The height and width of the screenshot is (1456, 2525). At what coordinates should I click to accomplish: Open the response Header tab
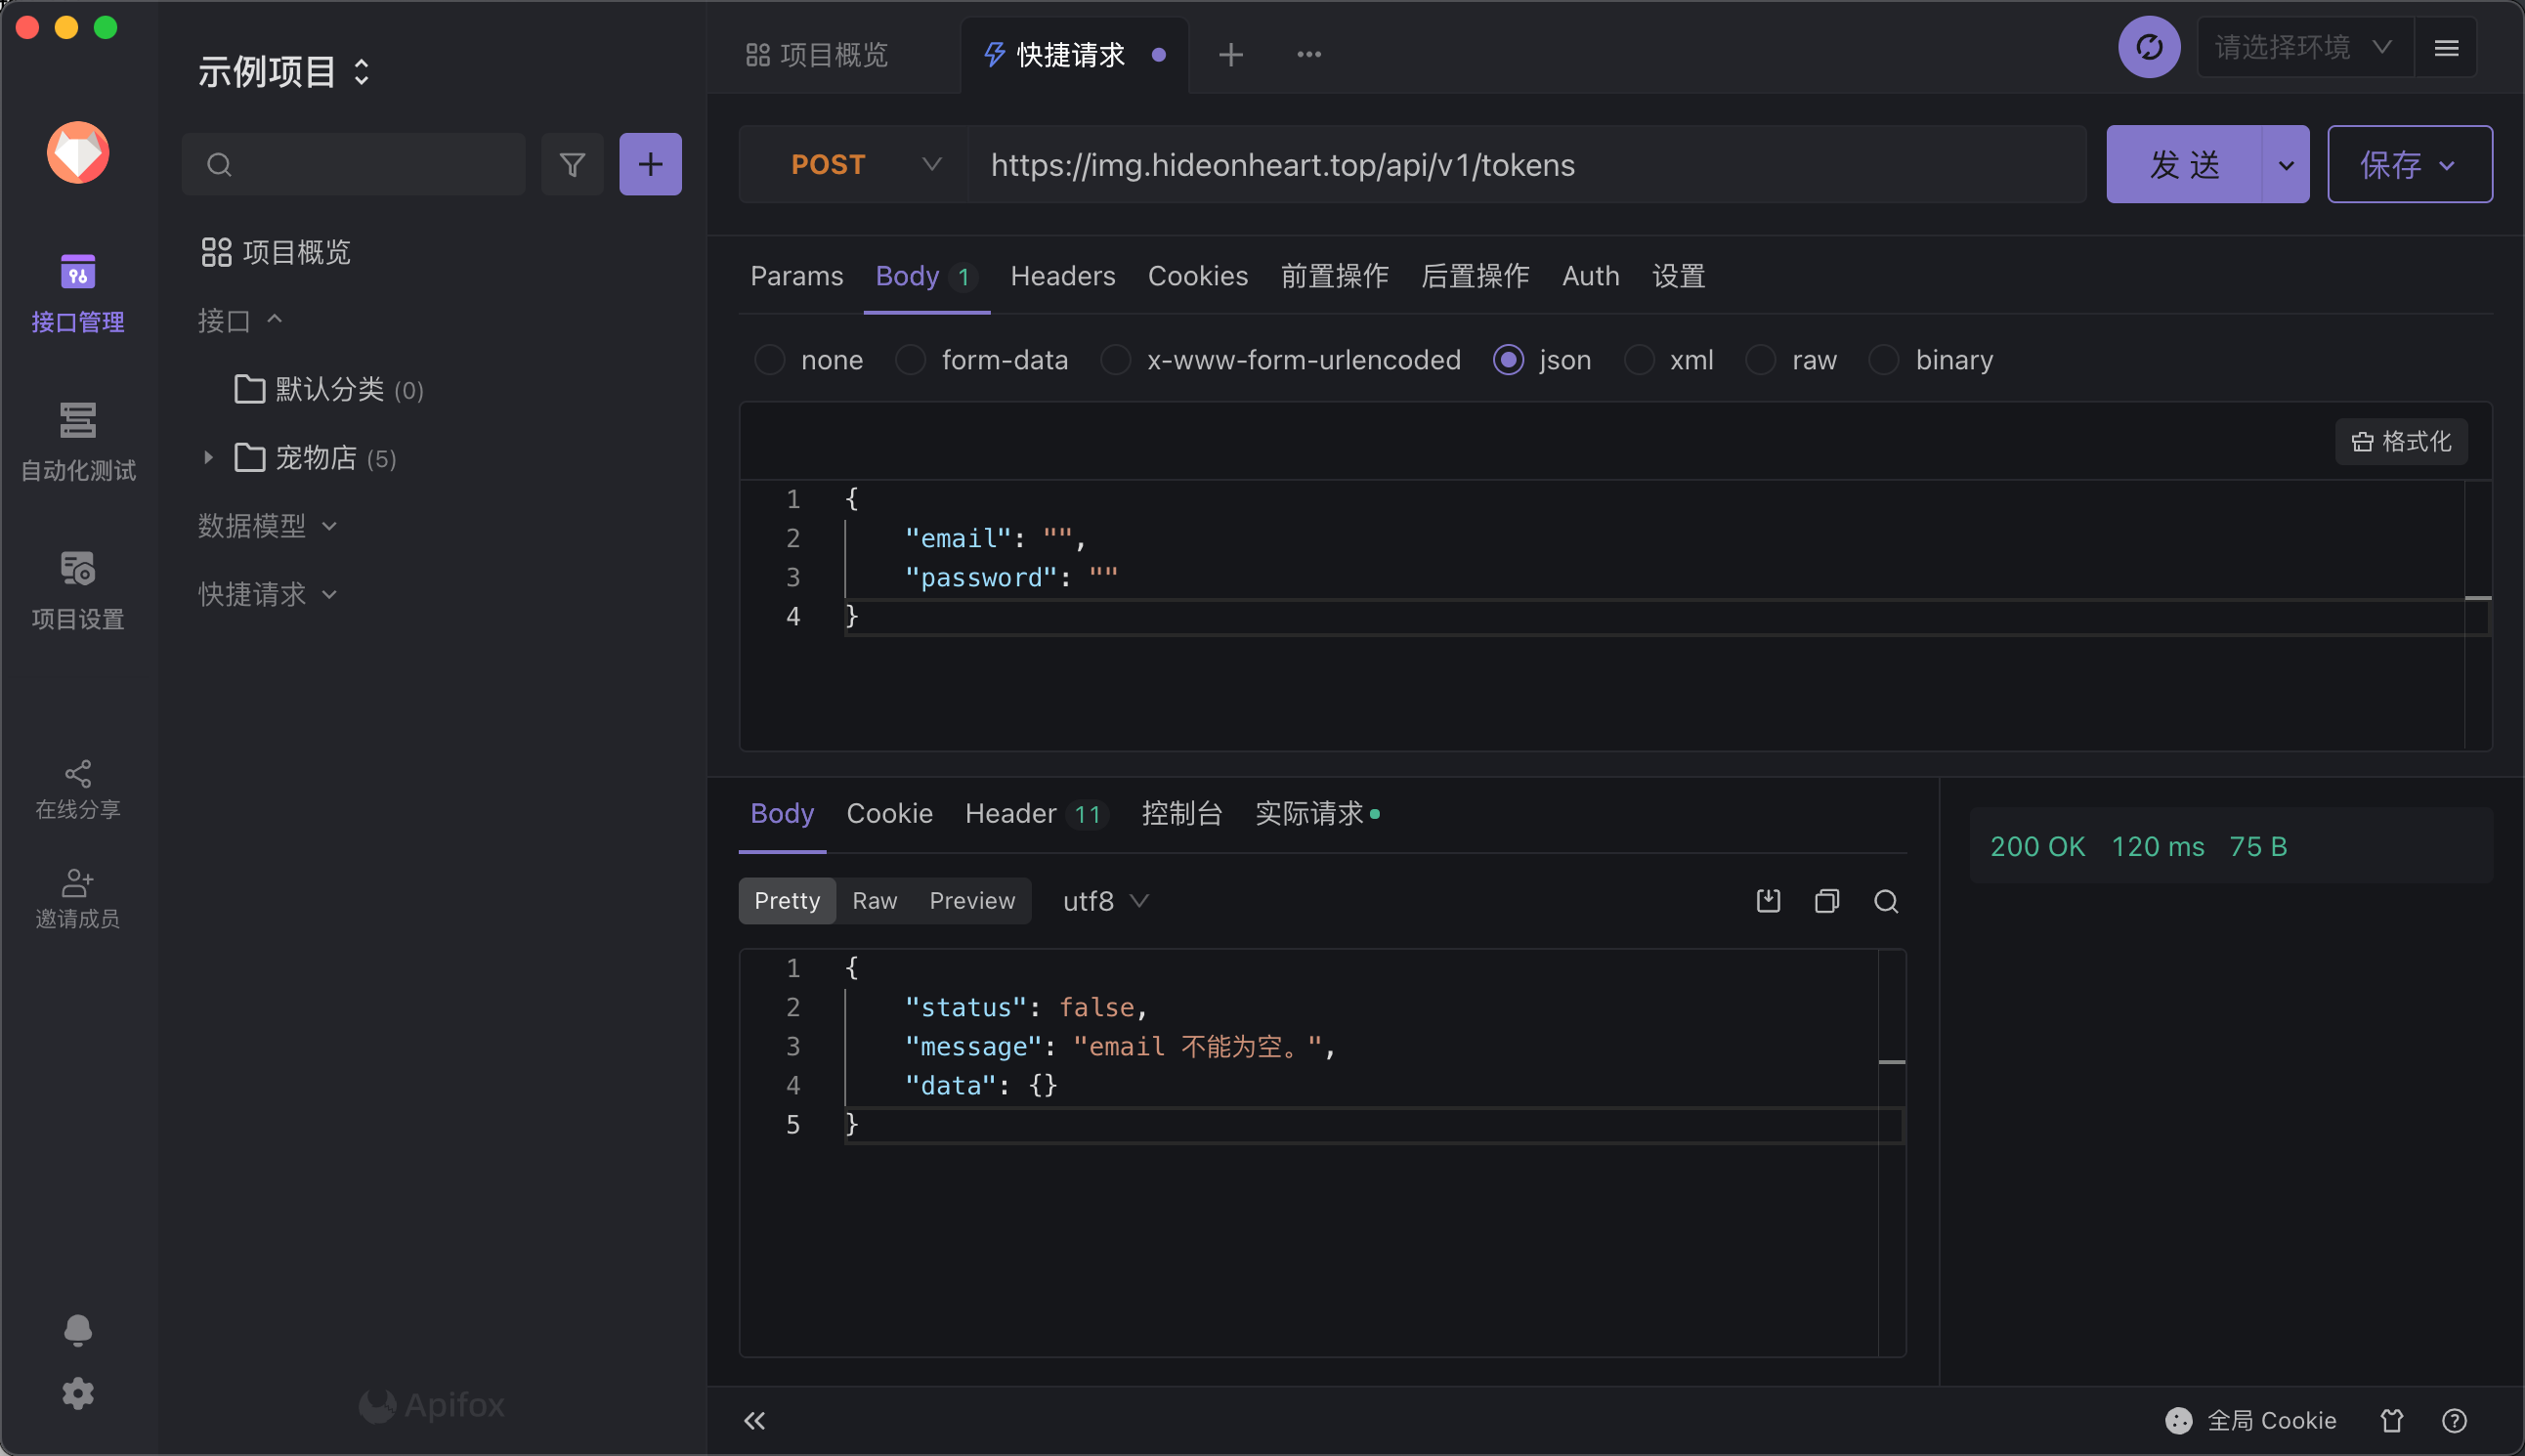1036,814
